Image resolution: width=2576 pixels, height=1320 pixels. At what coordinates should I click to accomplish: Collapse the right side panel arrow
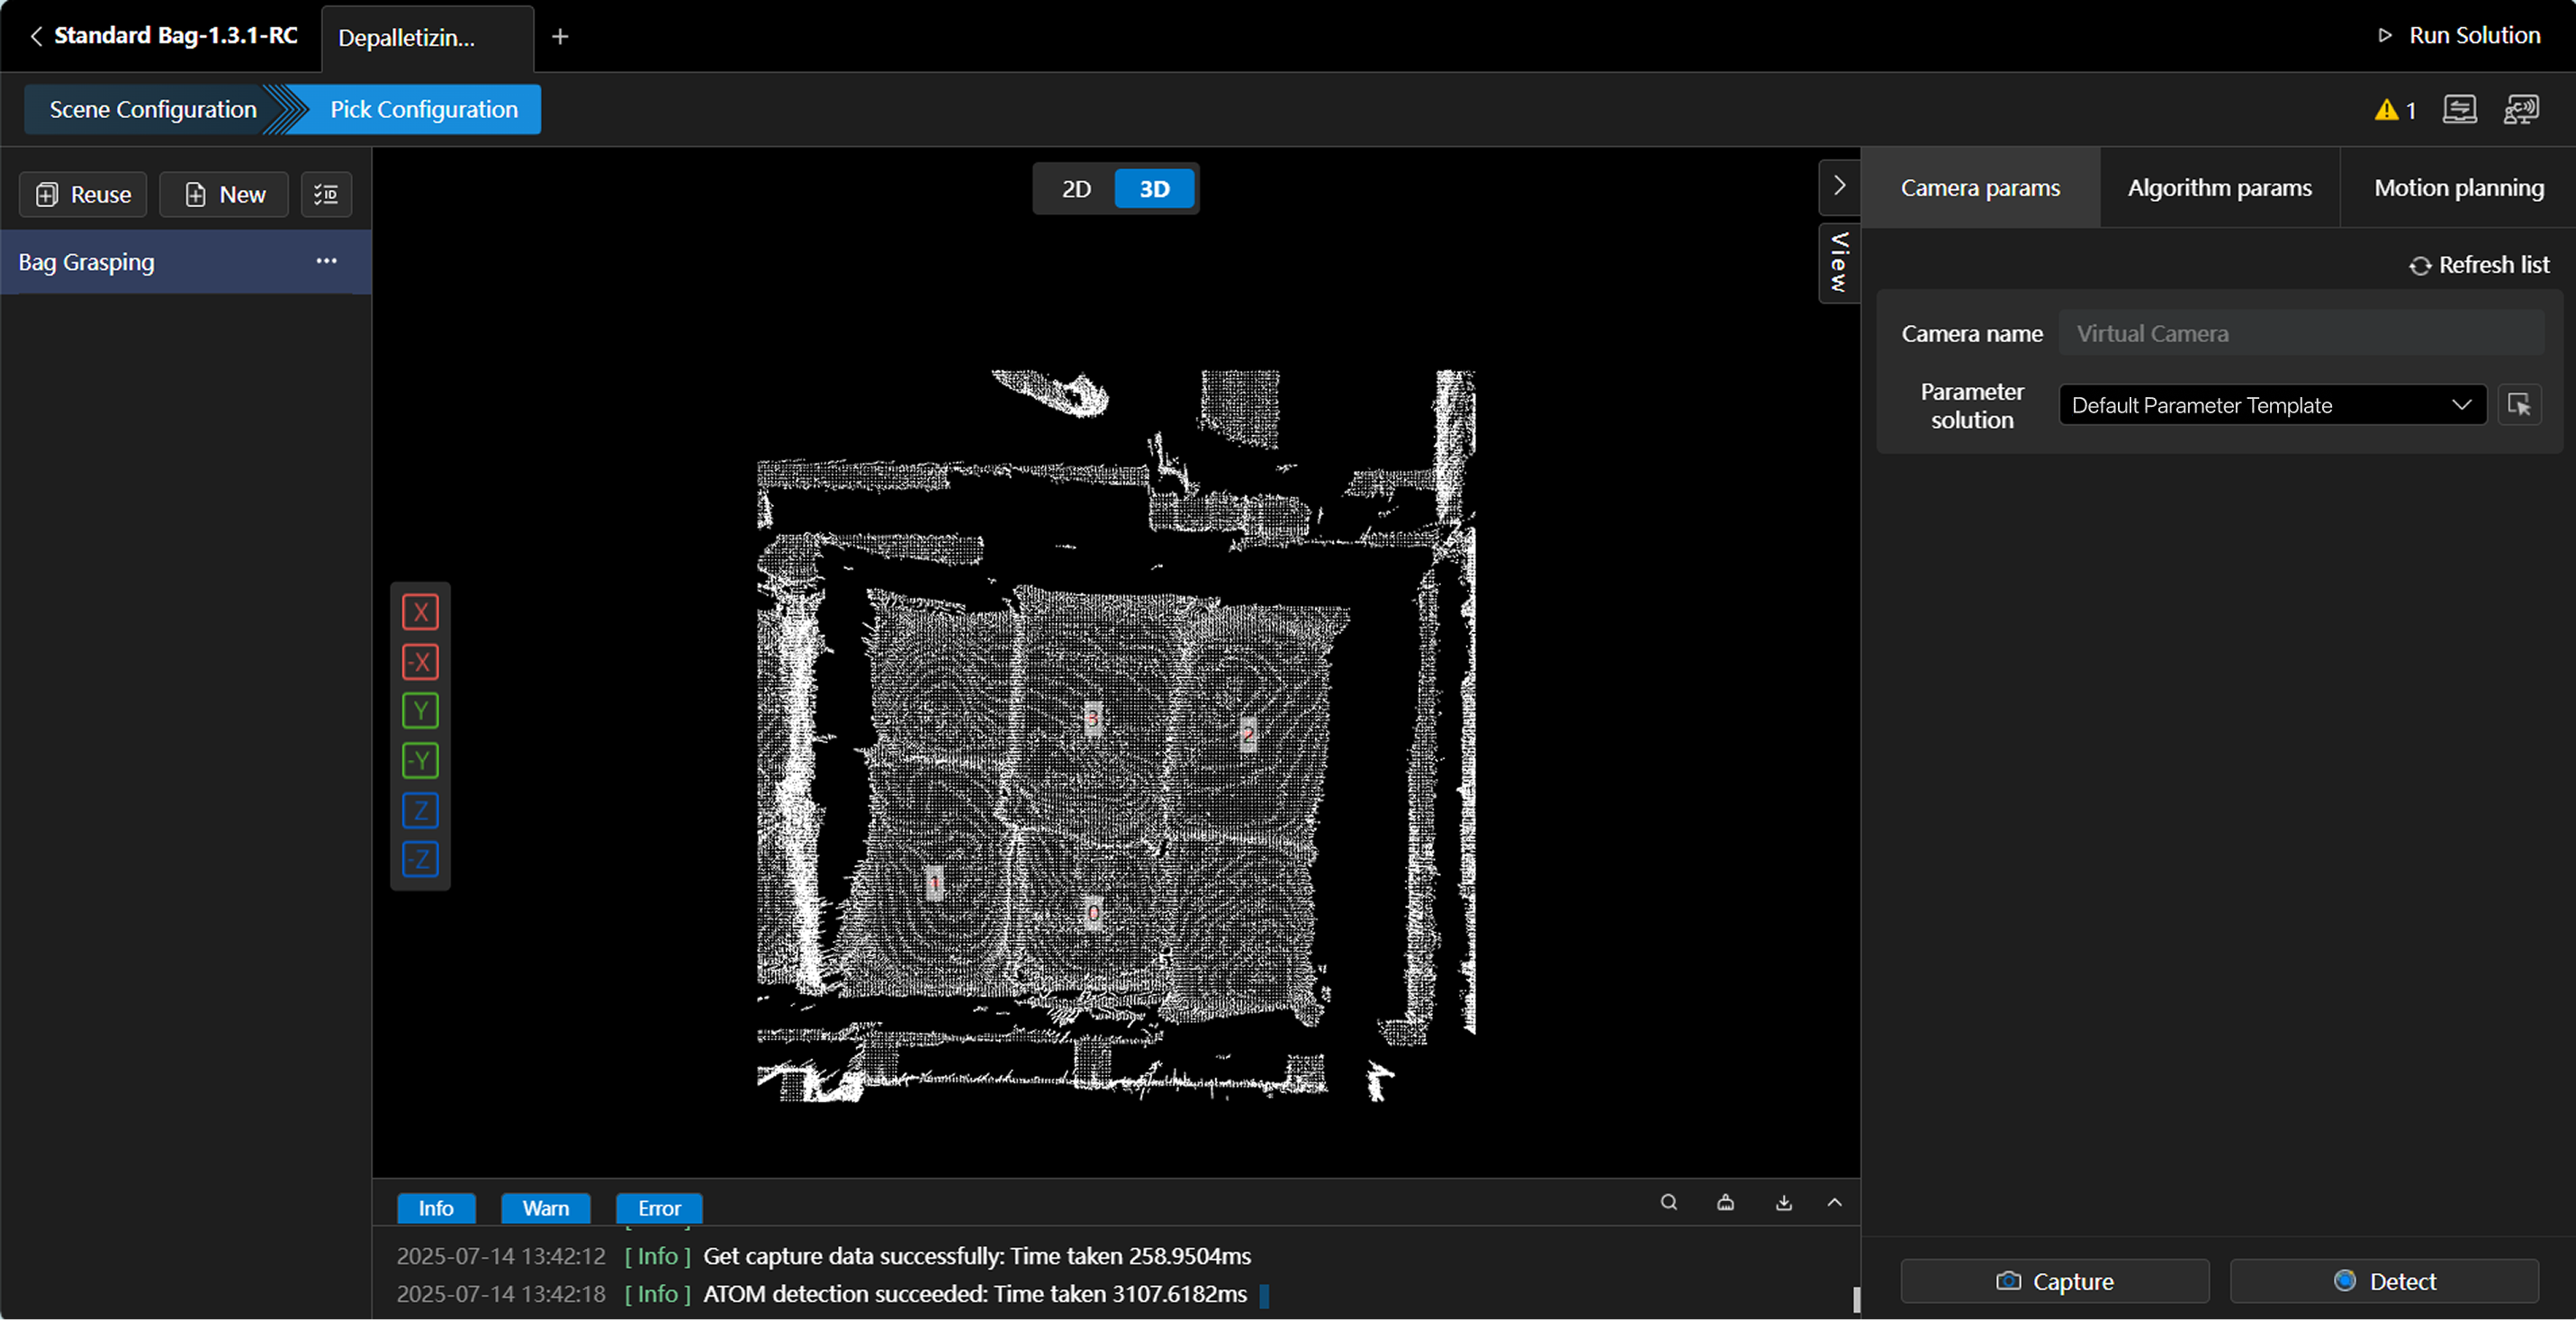pos(1838,186)
